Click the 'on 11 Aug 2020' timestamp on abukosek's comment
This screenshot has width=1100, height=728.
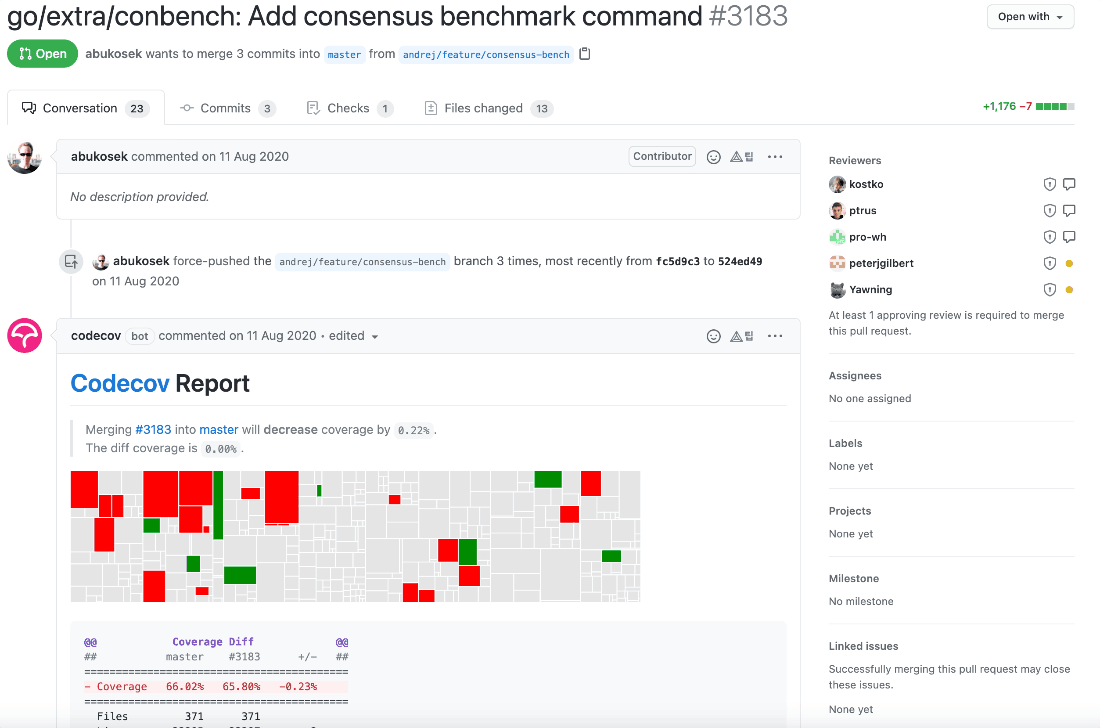[245, 156]
